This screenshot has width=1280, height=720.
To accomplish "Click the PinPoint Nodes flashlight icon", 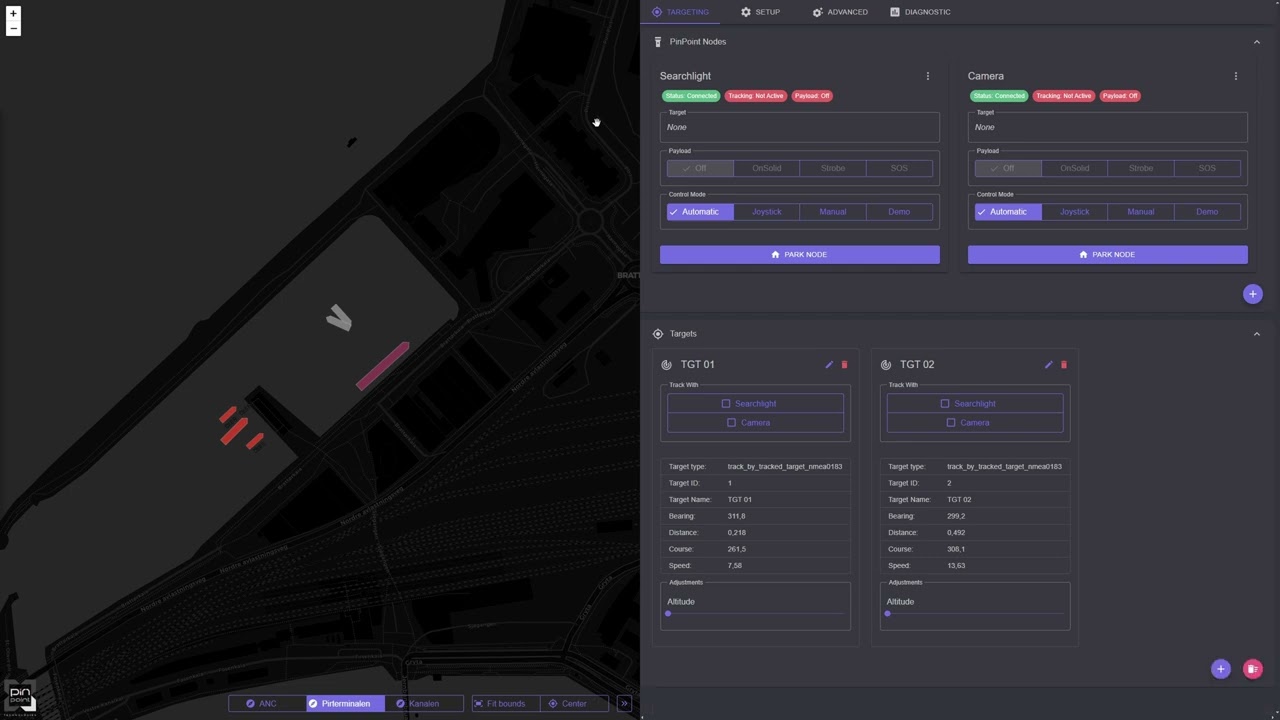I will pos(658,42).
